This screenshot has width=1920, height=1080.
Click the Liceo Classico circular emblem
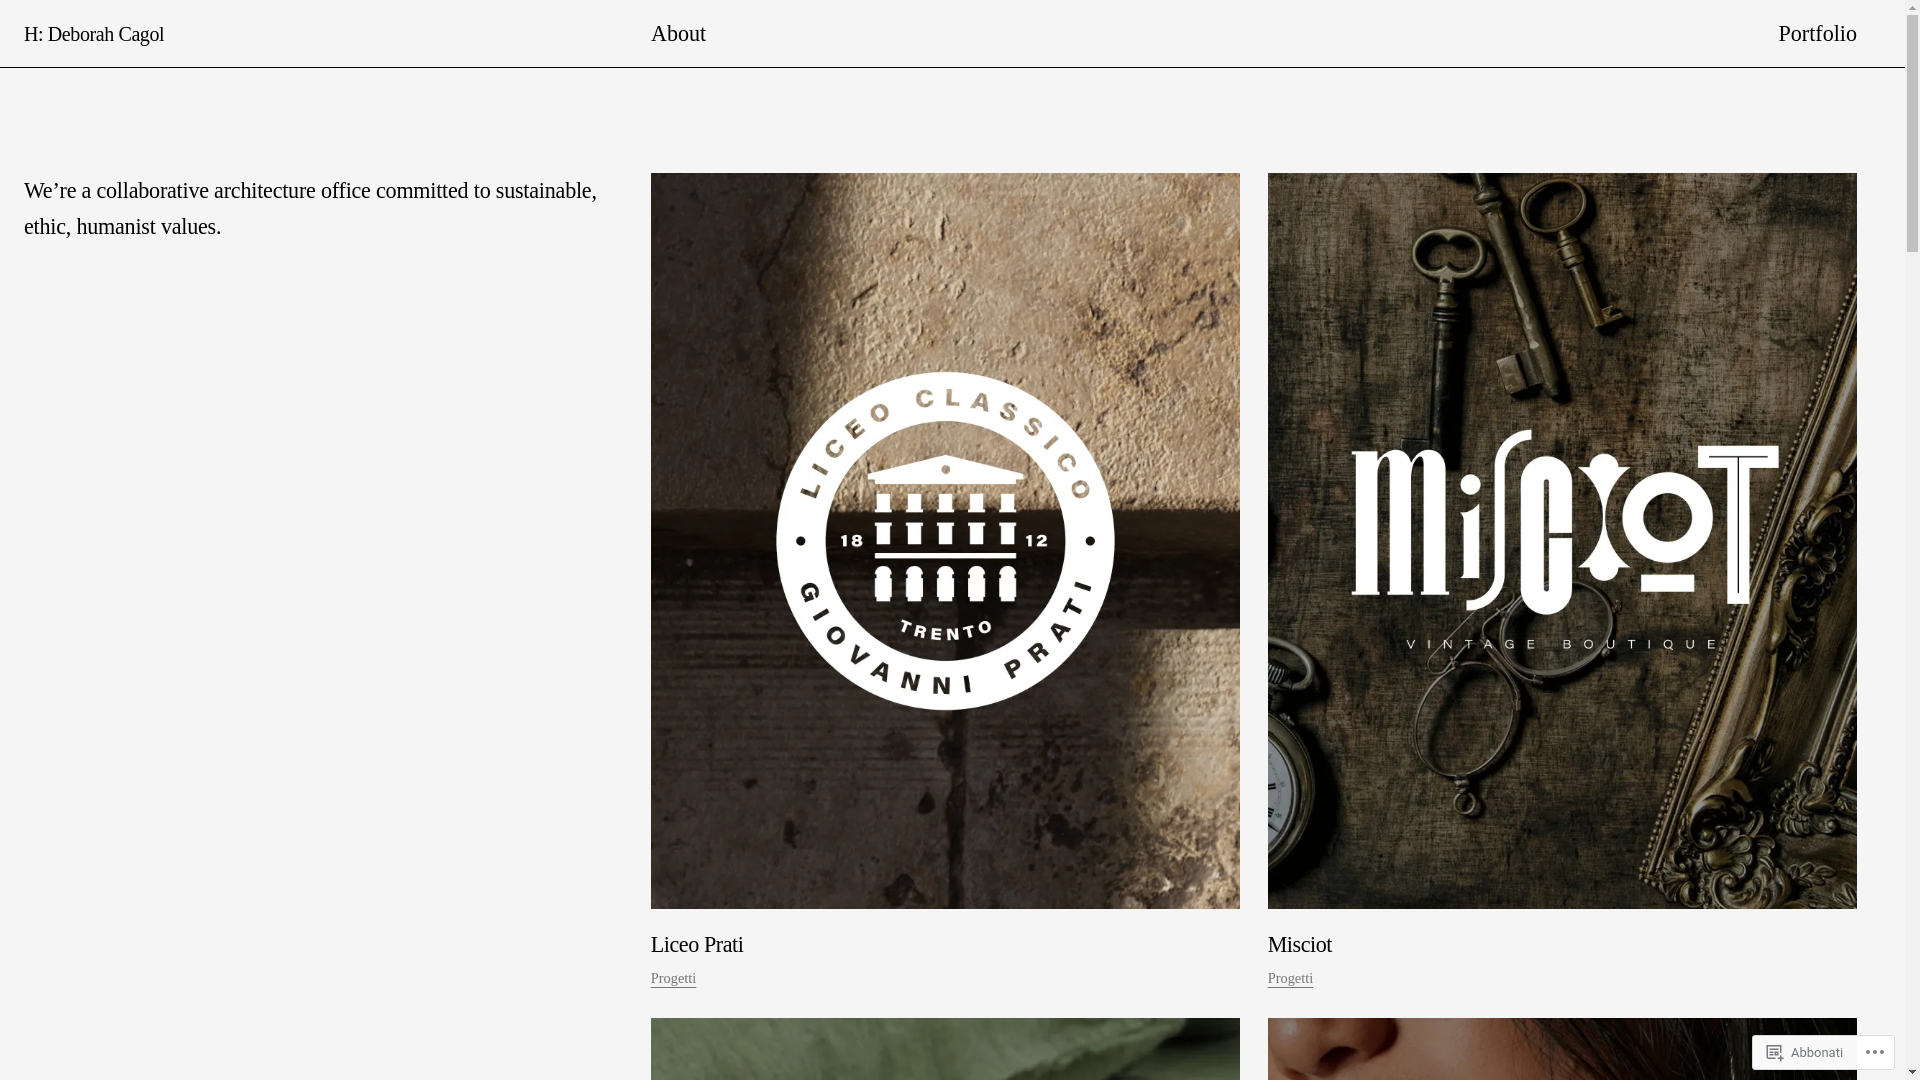click(945, 541)
